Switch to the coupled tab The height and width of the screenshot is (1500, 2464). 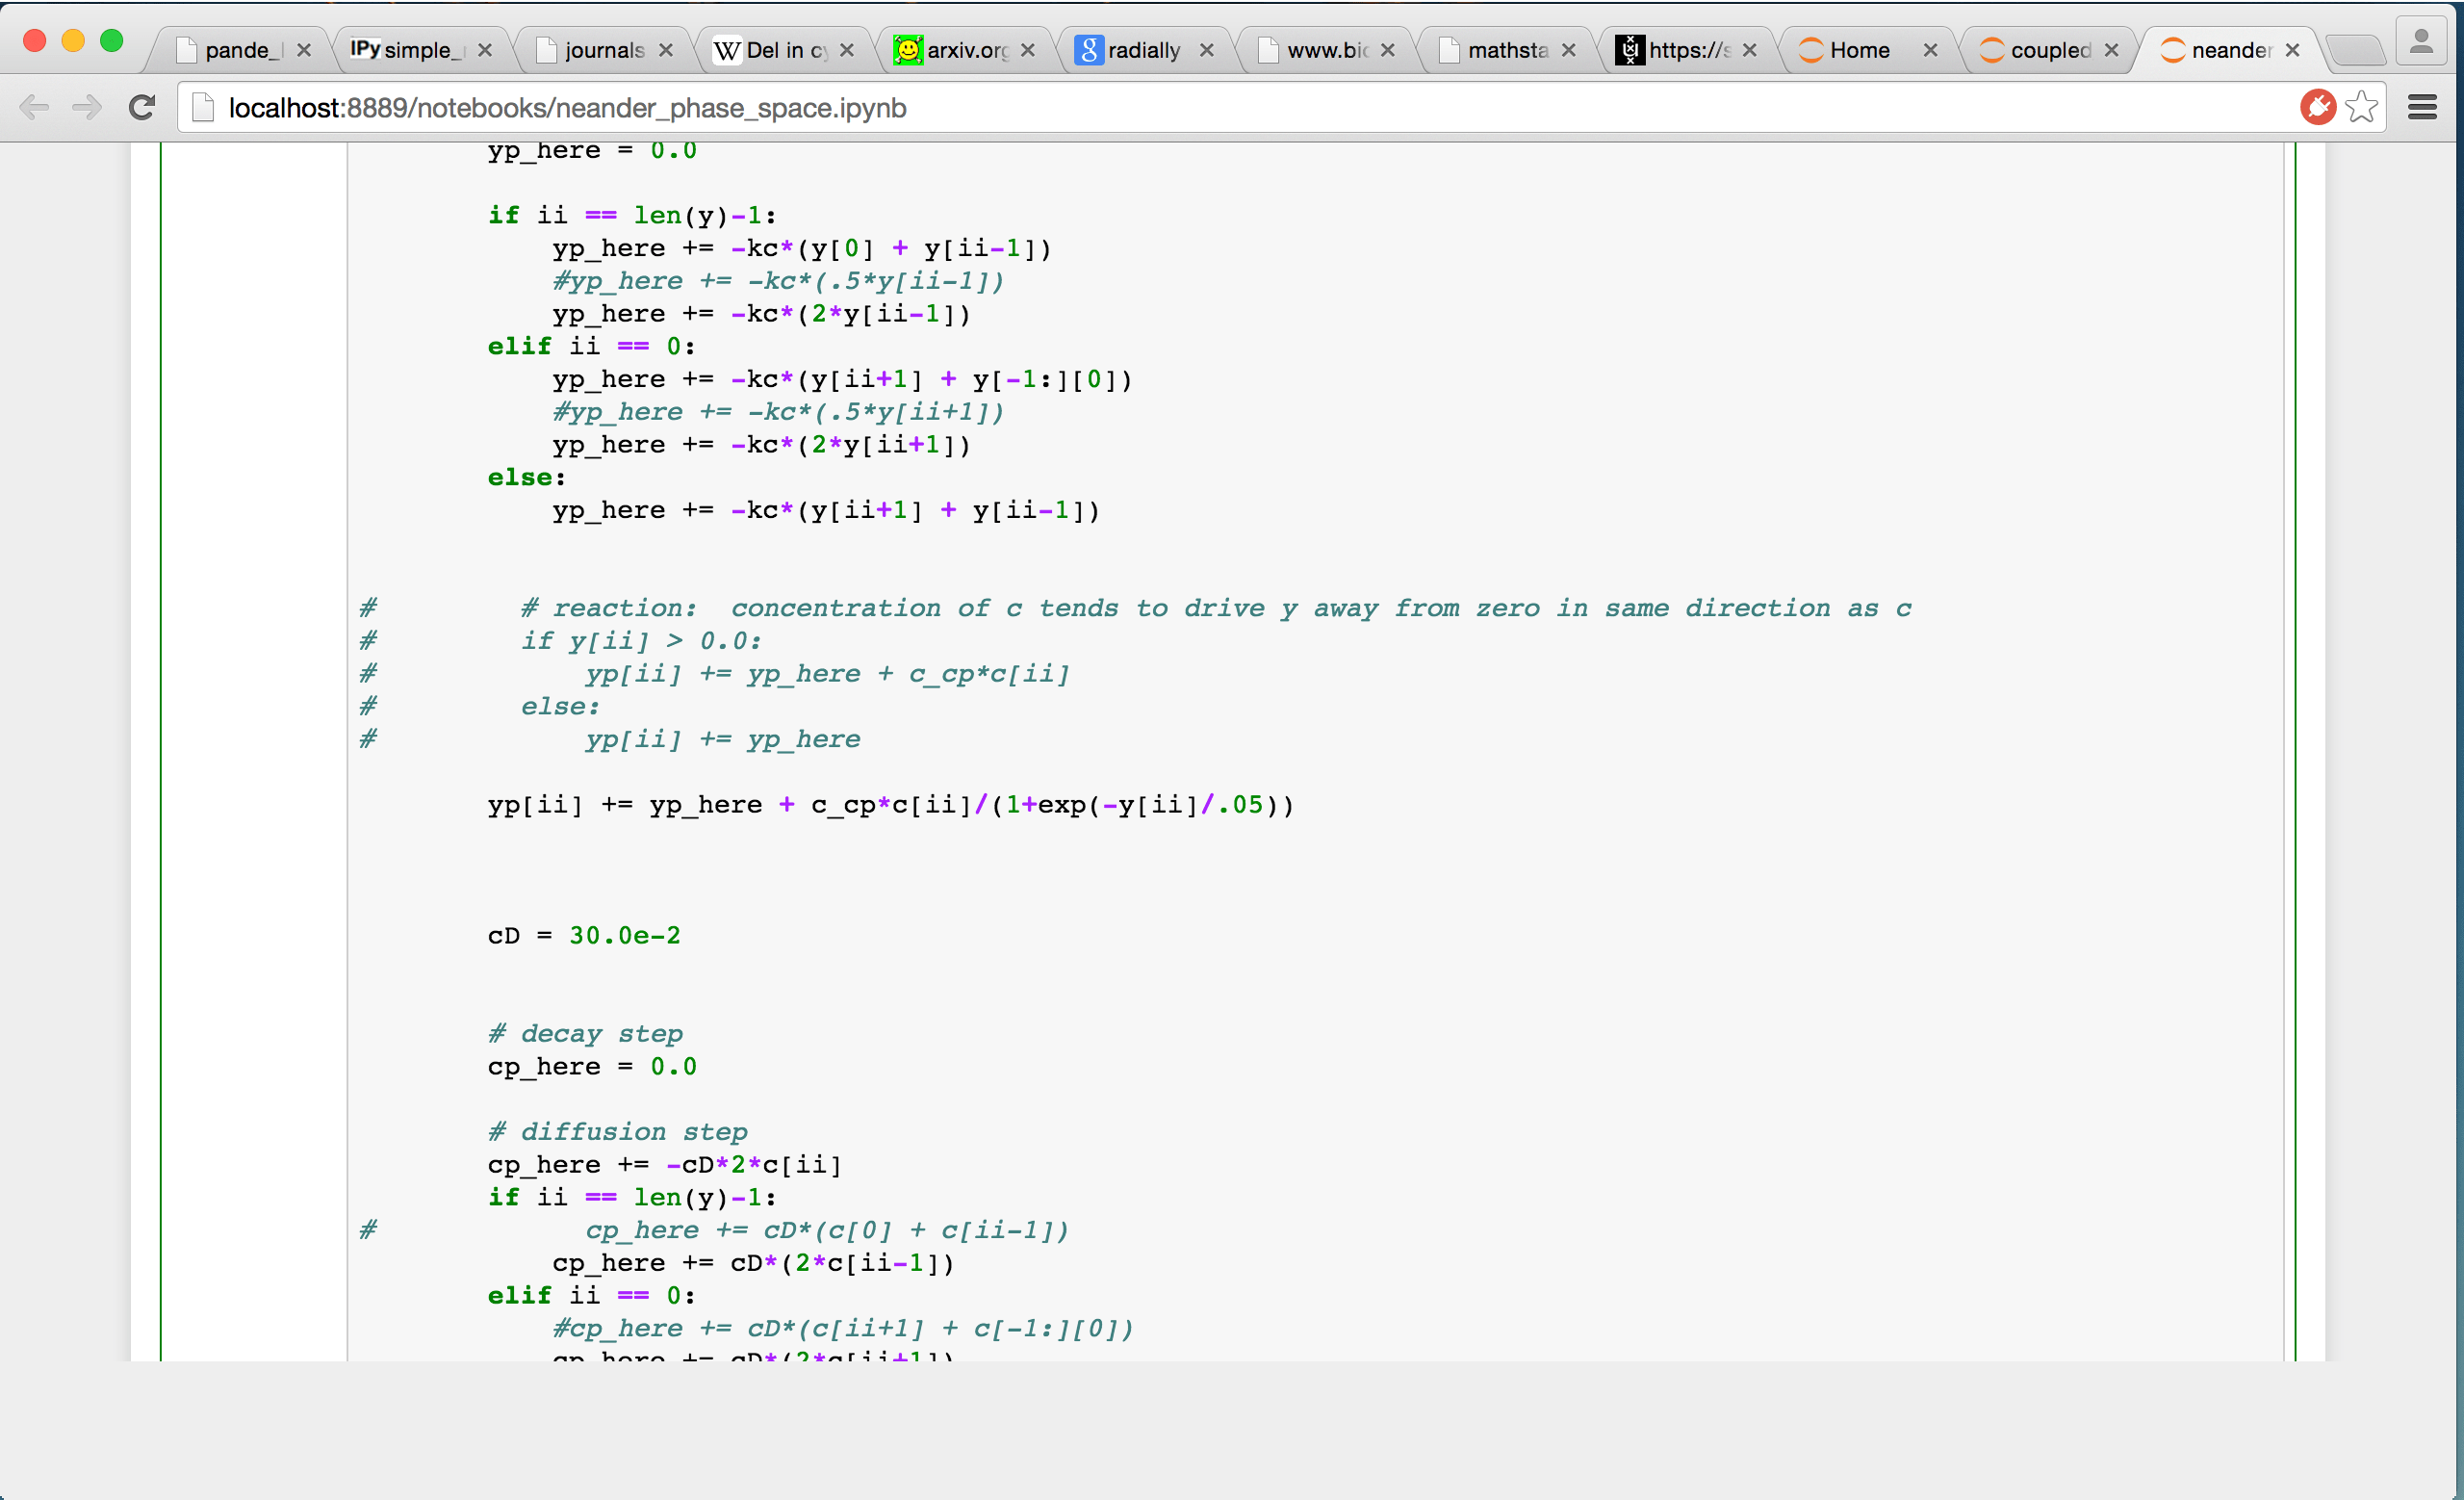2050,49
